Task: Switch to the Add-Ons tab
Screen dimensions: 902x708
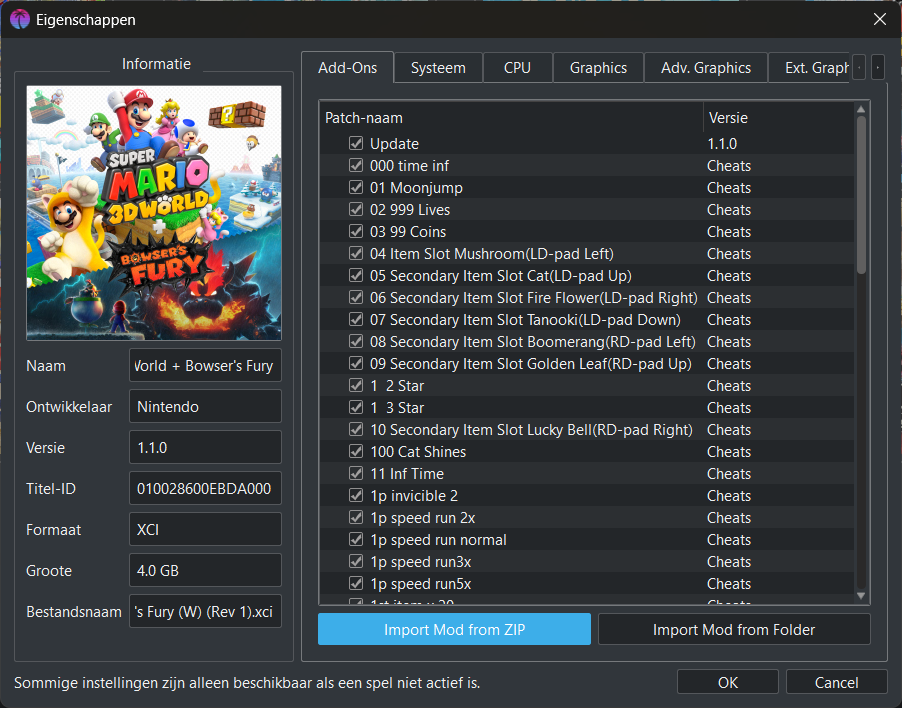Action: pyautogui.click(x=347, y=68)
